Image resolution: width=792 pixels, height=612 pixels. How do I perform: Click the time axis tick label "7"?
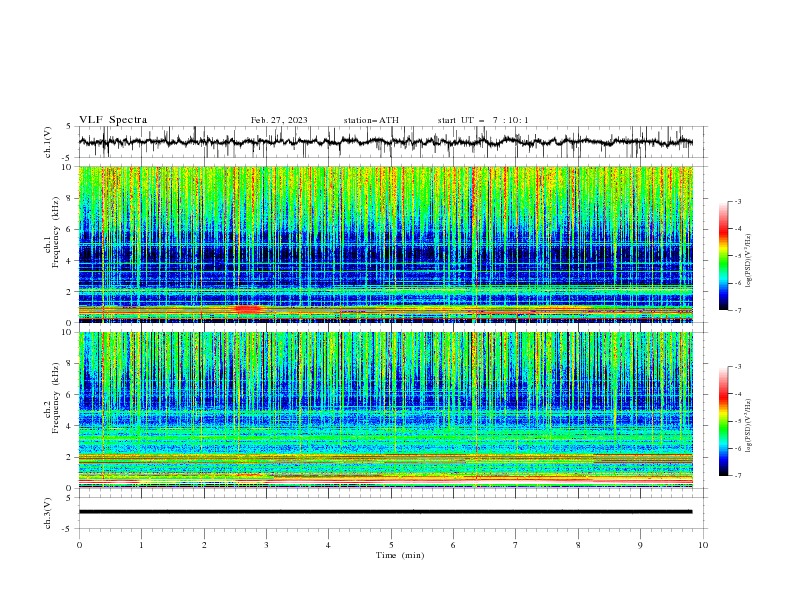tap(516, 545)
